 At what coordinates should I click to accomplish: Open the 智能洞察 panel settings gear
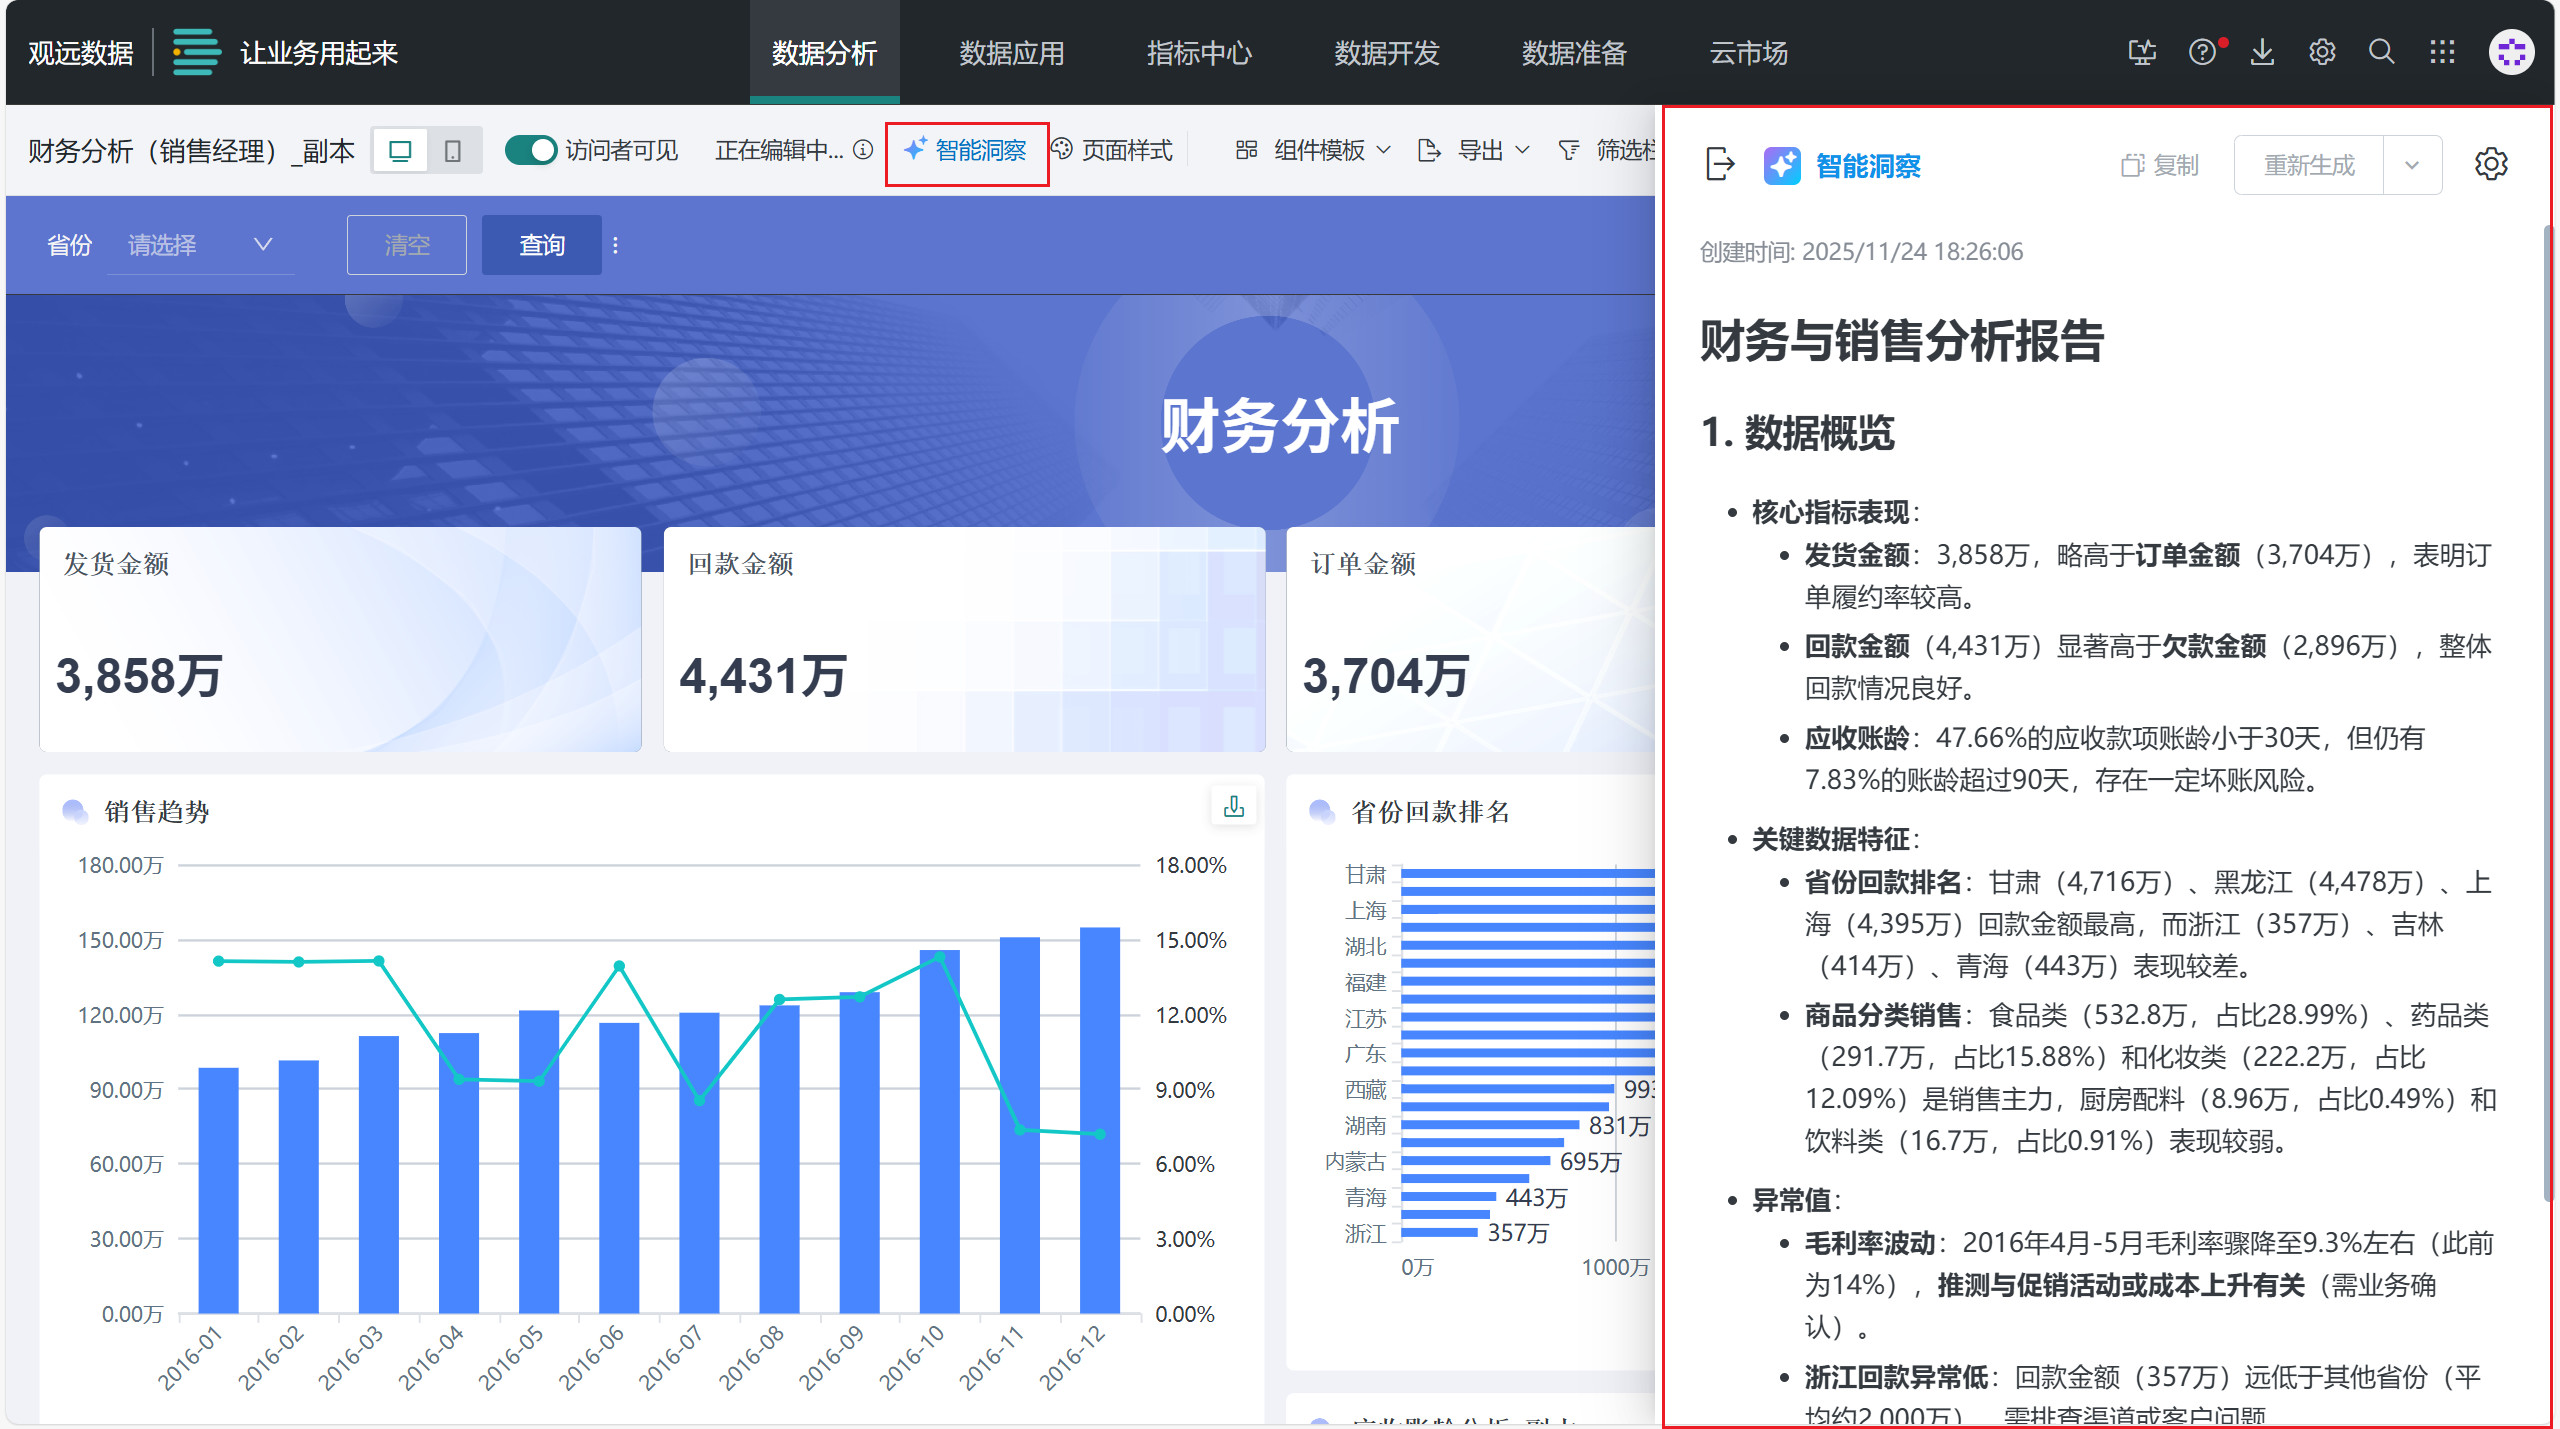(2491, 164)
